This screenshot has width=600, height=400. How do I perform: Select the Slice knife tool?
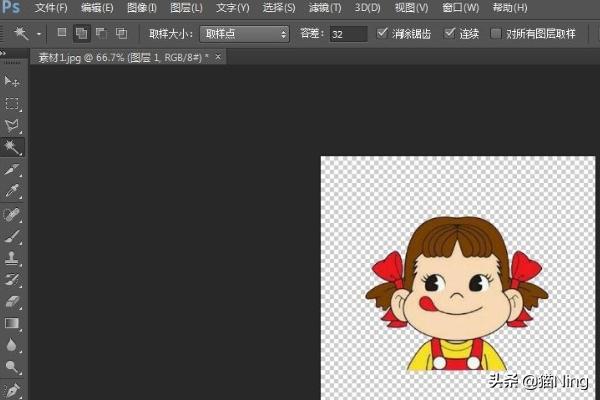pyautogui.click(x=11, y=169)
